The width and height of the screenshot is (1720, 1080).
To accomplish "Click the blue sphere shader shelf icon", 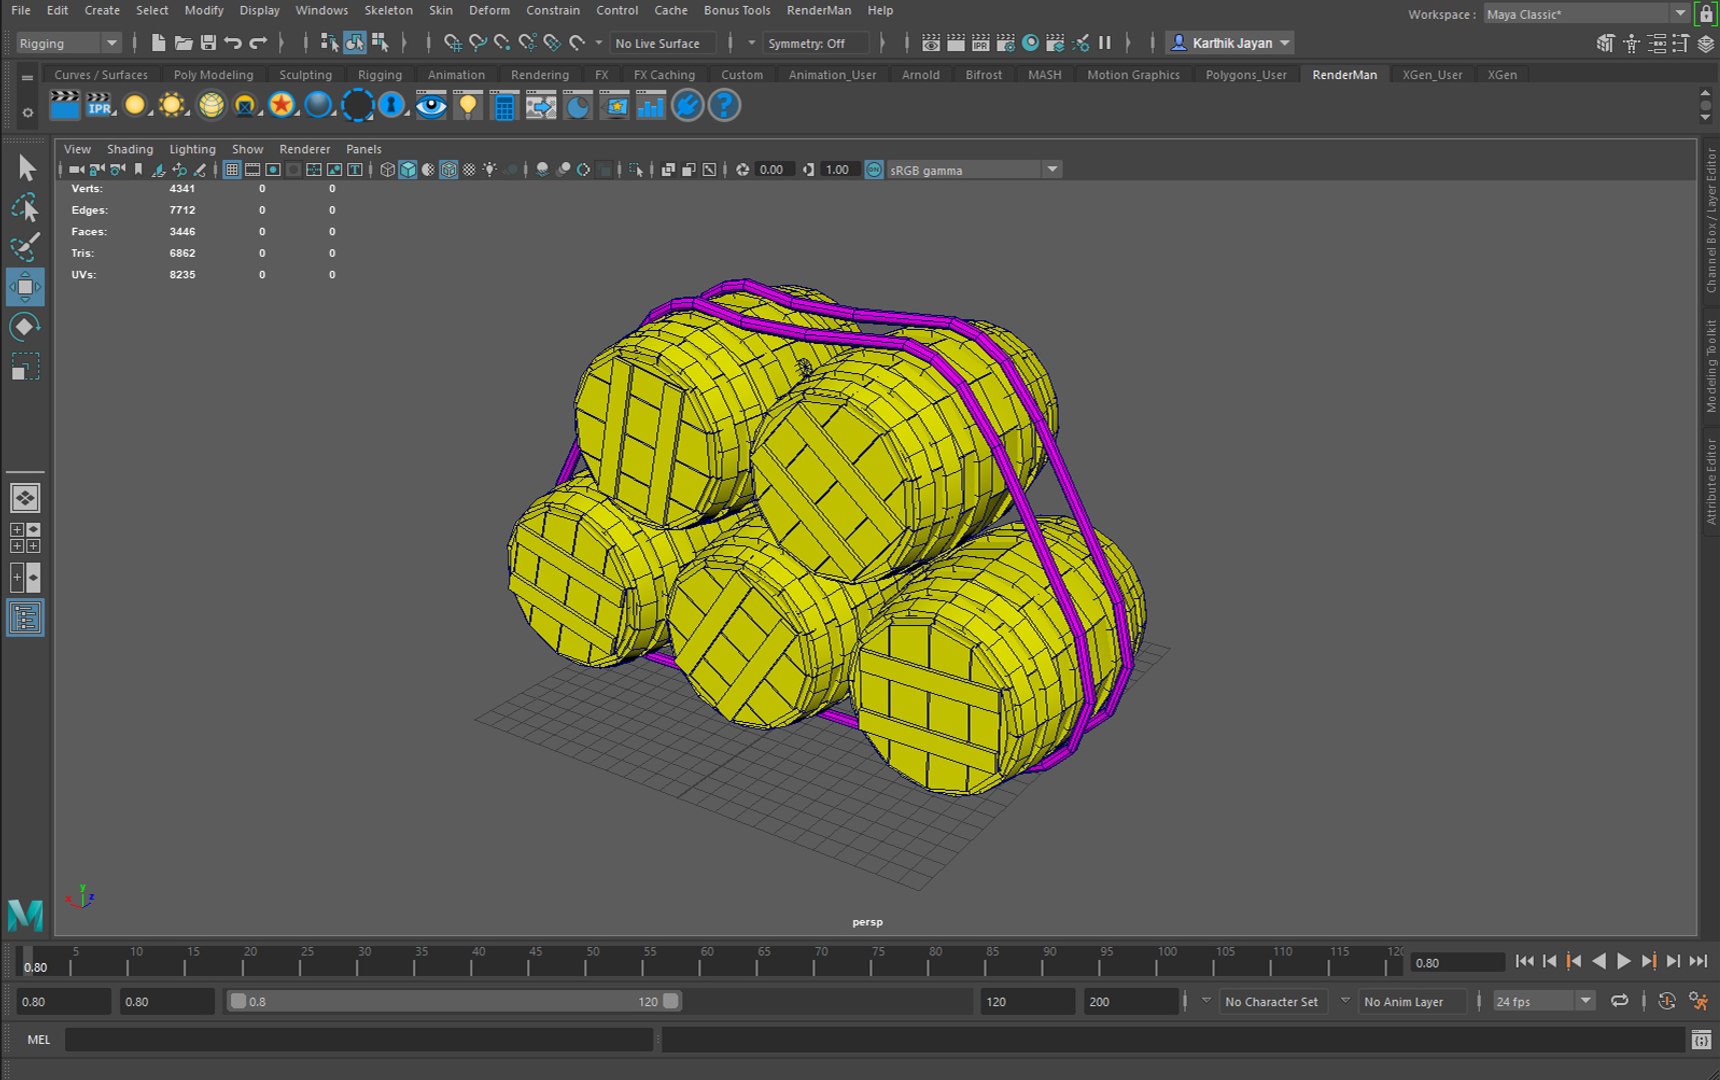I will [x=318, y=105].
